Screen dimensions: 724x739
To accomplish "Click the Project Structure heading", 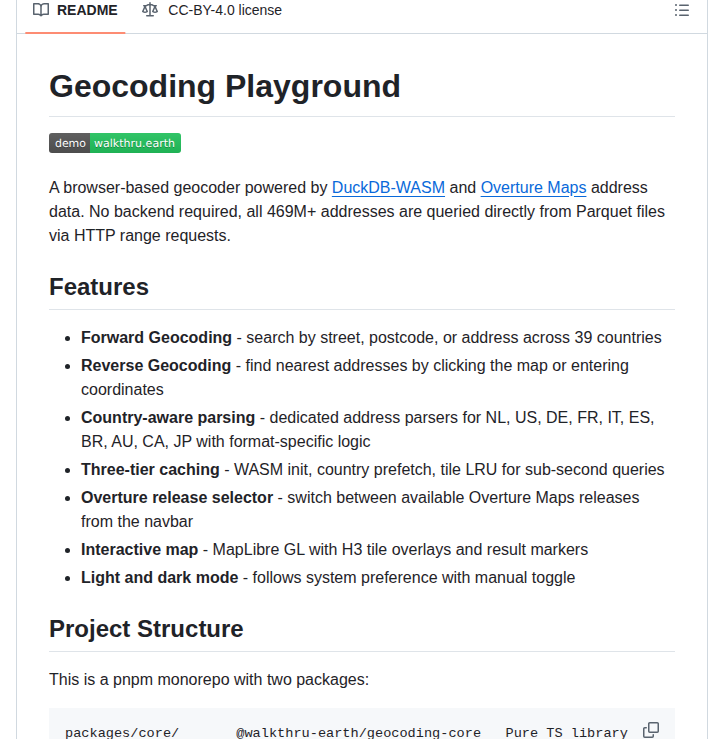I will click(x=146, y=629).
